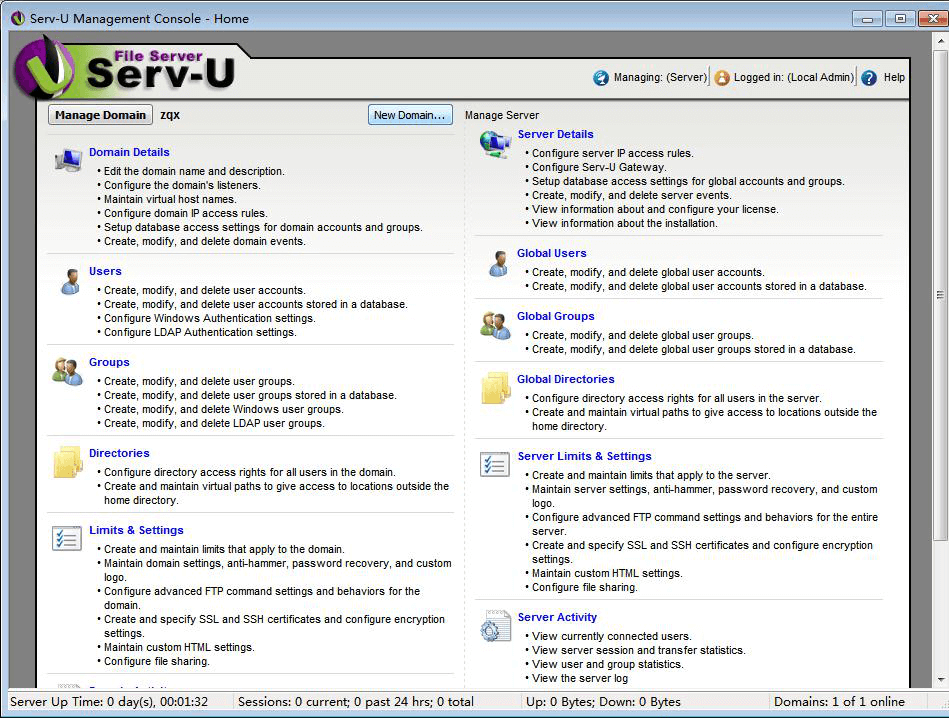Click Managing: (Server) text
This screenshot has height=718, width=949.
[x=660, y=77]
